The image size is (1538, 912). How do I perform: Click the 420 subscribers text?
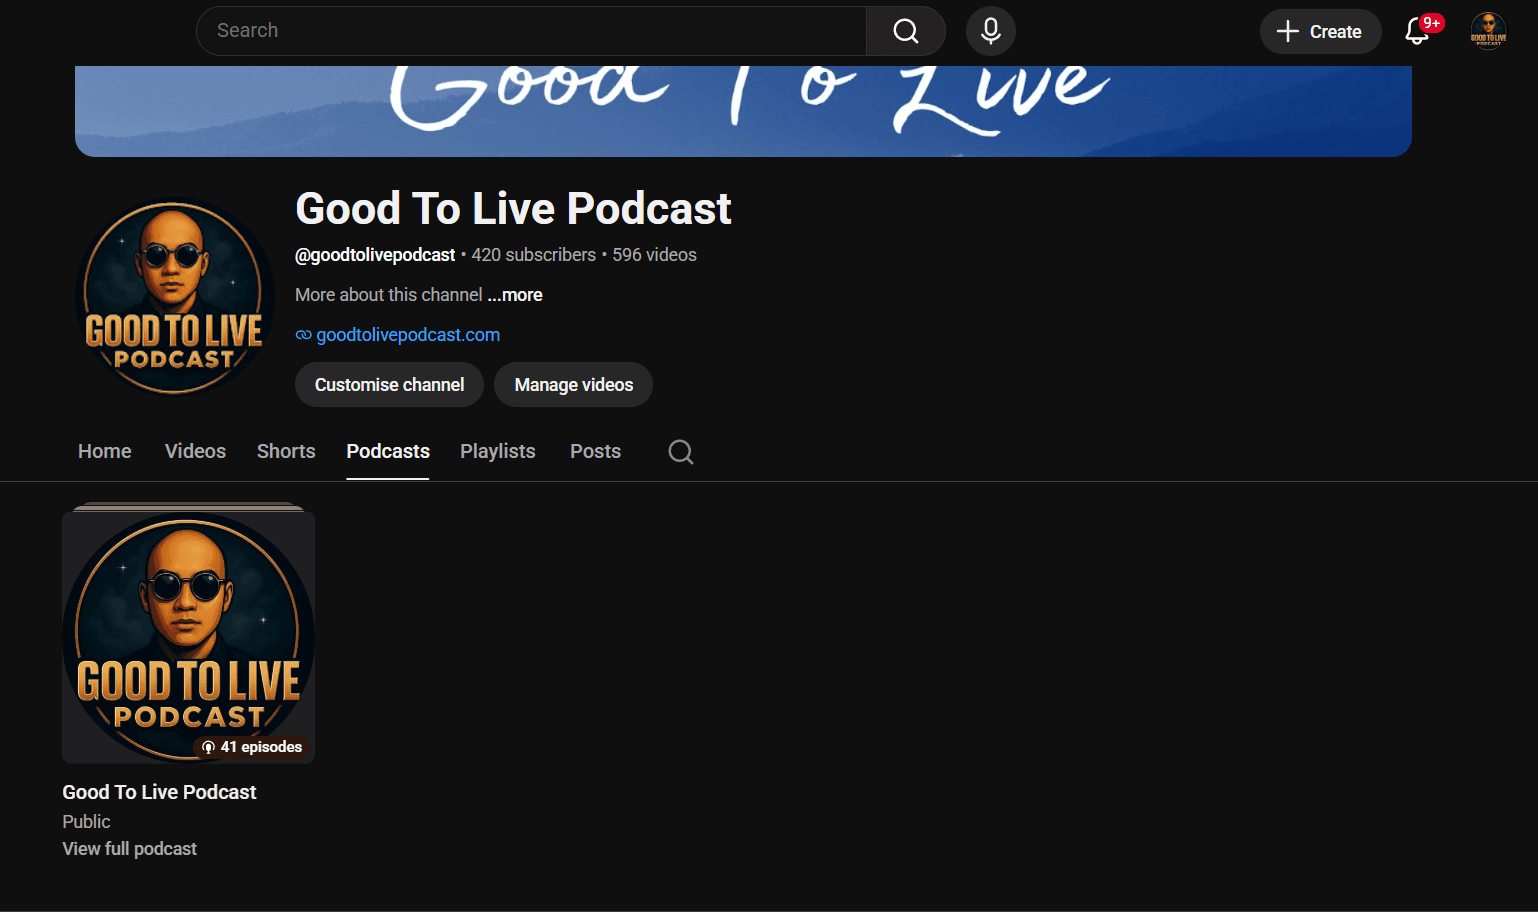[534, 255]
